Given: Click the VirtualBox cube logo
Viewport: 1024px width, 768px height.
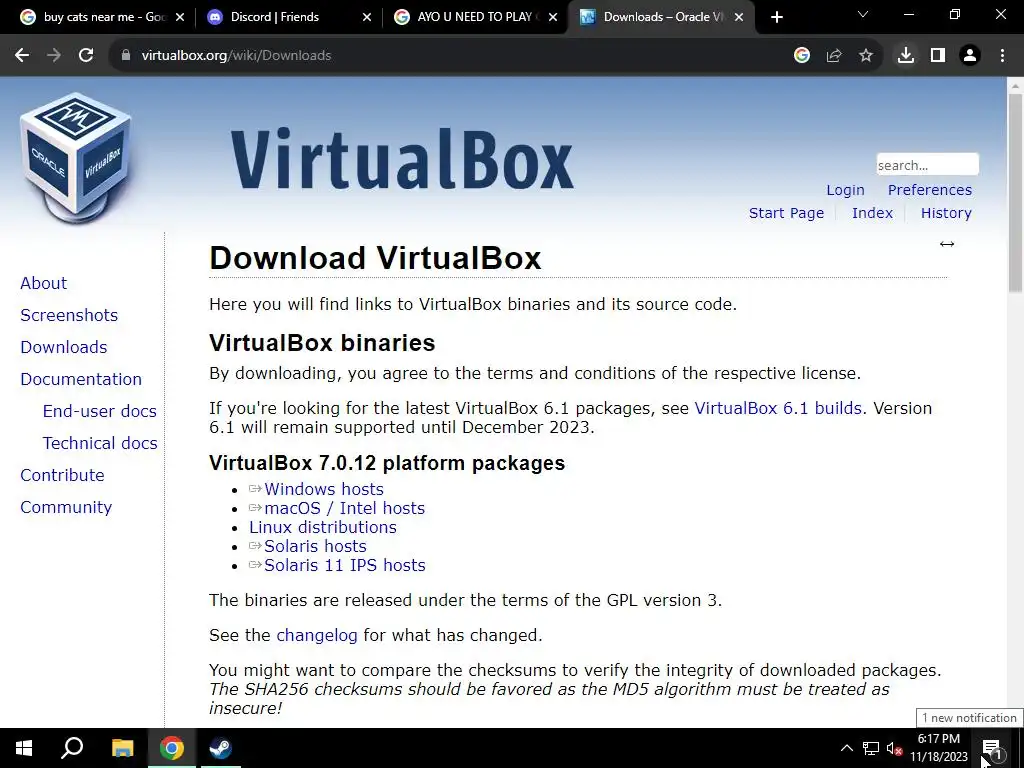Looking at the screenshot, I should click(76, 159).
